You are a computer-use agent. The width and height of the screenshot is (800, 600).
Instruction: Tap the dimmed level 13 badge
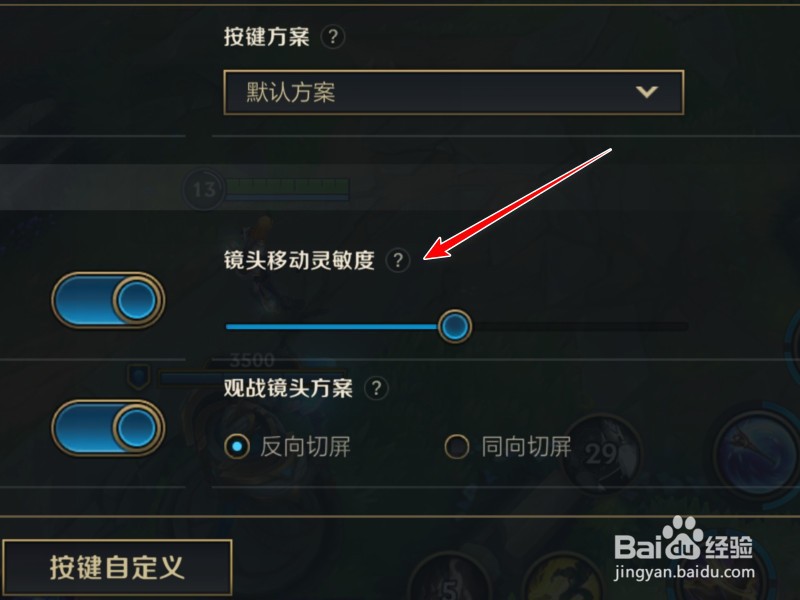204,189
